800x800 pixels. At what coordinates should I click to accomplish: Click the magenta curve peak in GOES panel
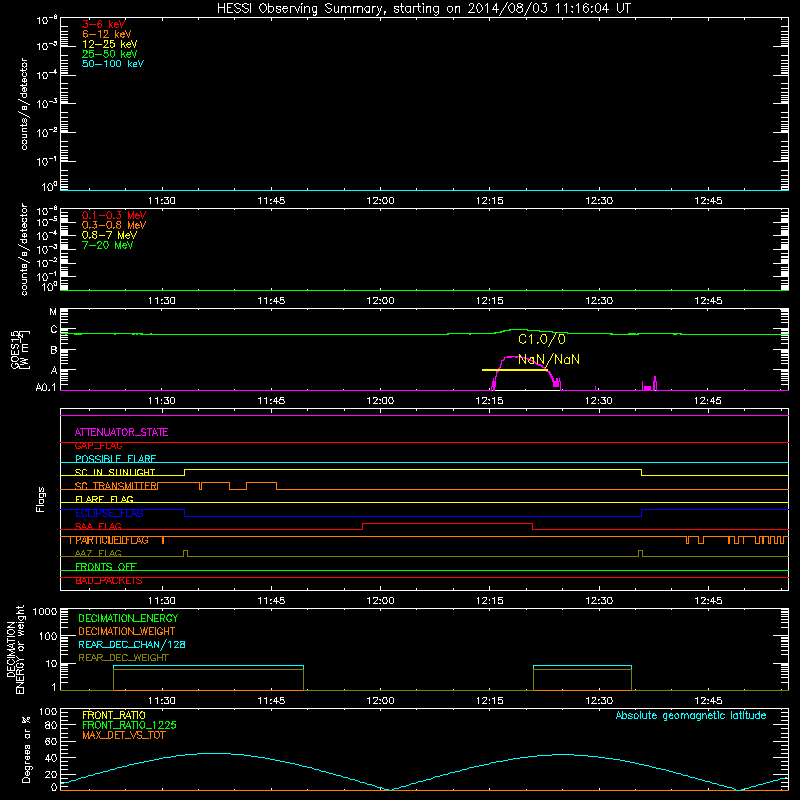(512, 357)
